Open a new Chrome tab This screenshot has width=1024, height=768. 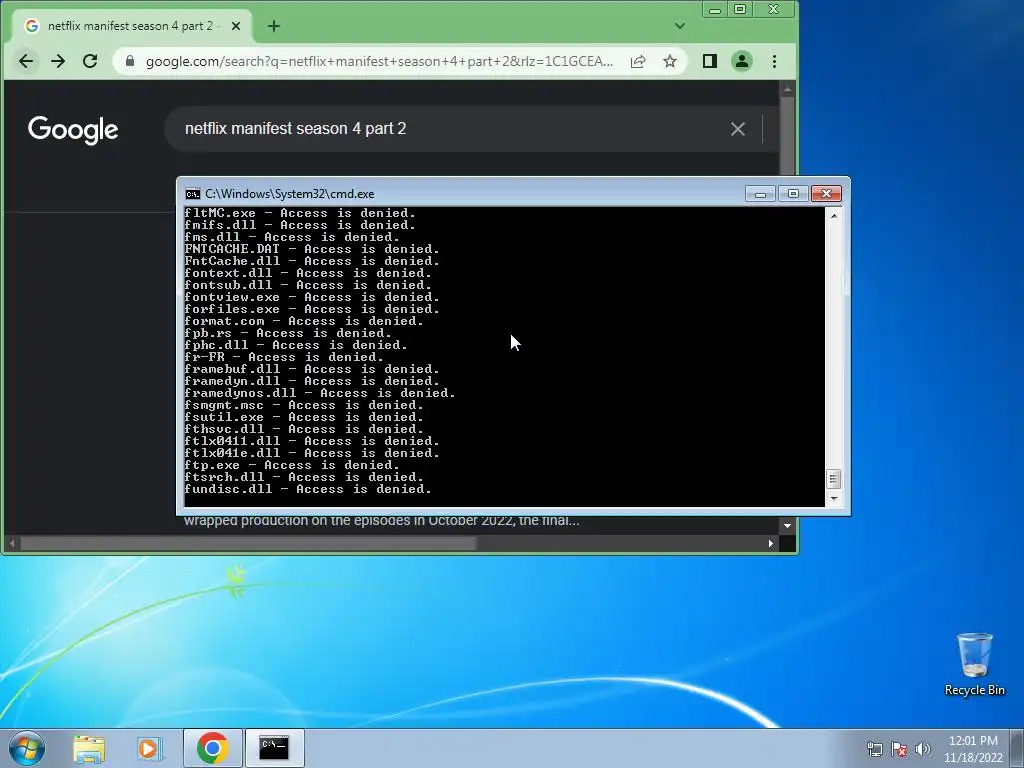coord(274,26)
